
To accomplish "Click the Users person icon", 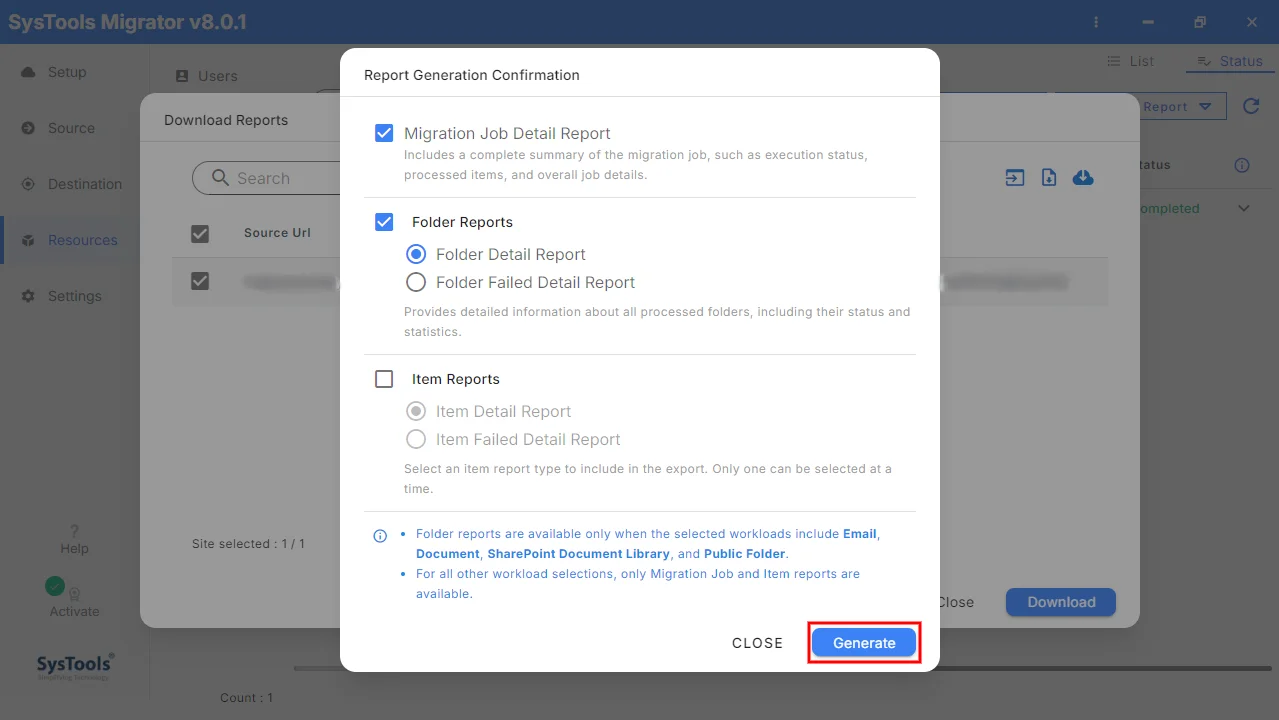I will pyautogui.click(x=182, y=76).
